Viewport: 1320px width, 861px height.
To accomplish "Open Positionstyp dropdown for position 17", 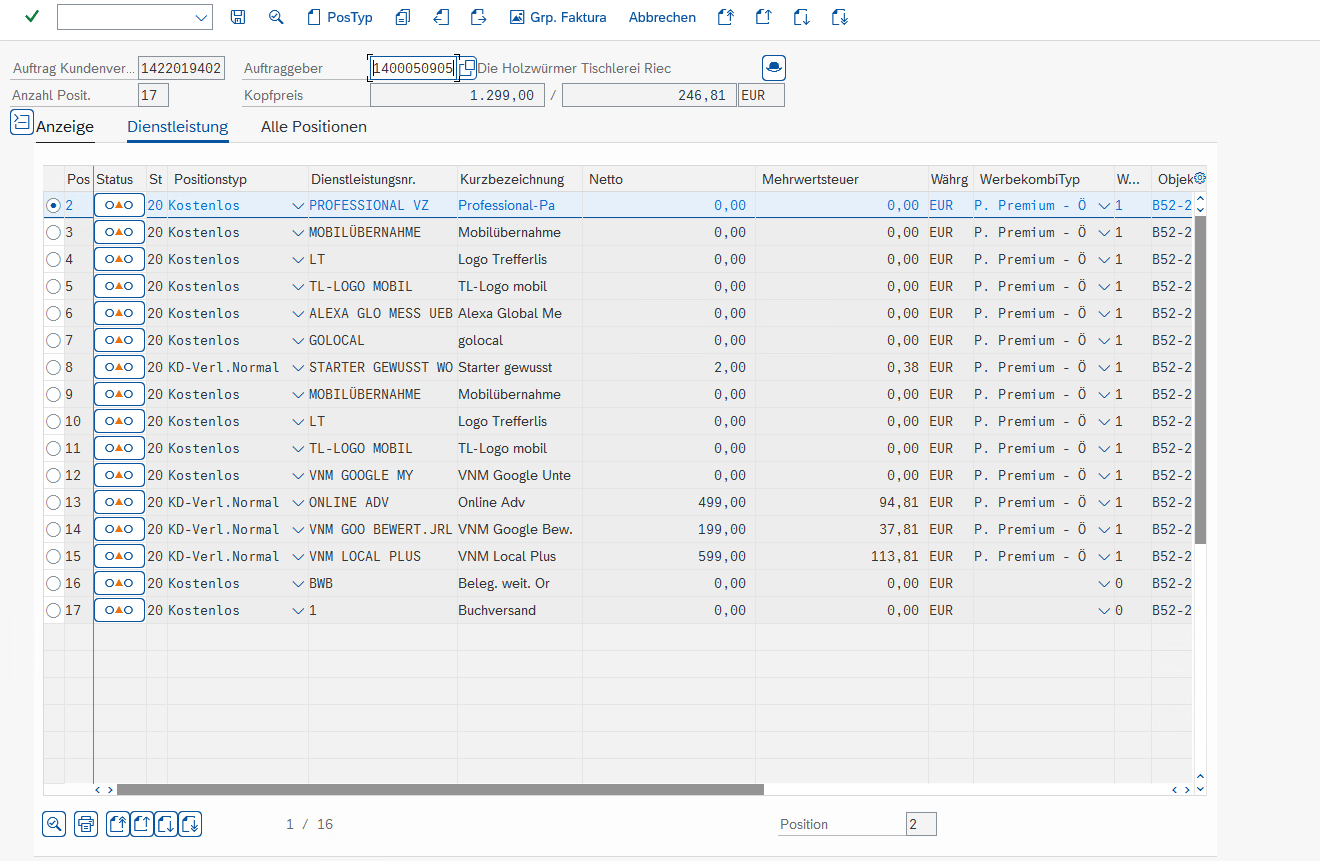I will (x=298, y=610).
